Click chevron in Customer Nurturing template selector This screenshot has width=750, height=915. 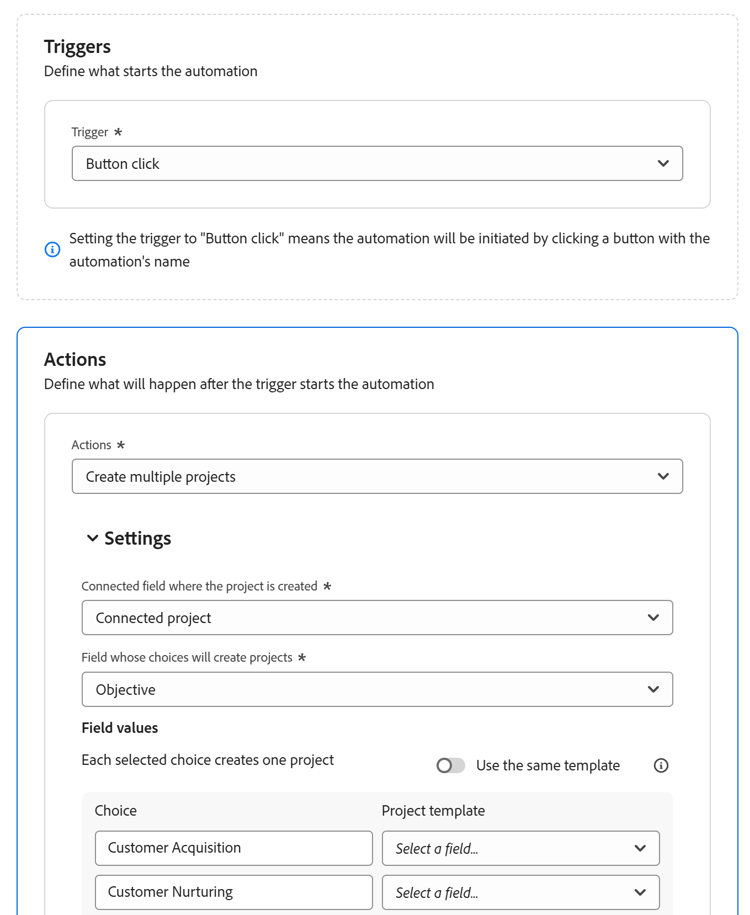pos(640,893)
